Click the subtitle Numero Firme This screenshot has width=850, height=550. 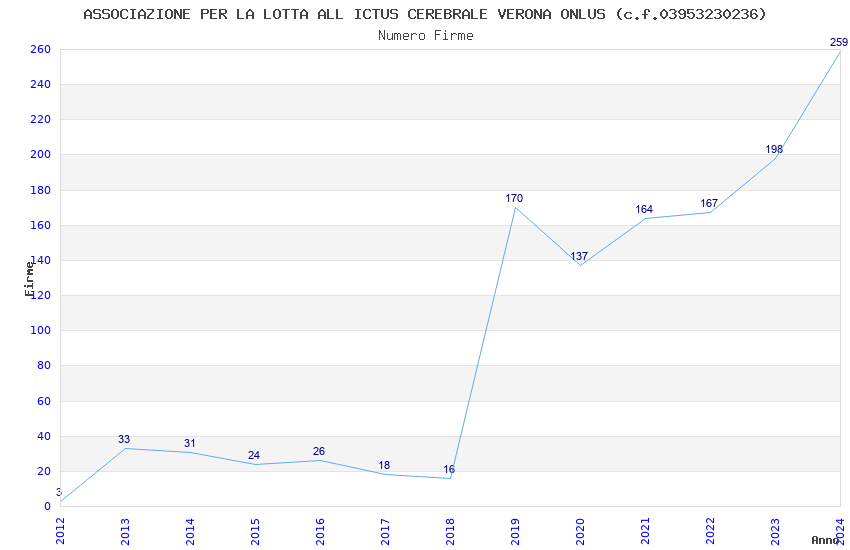click(x=426, y=36)
